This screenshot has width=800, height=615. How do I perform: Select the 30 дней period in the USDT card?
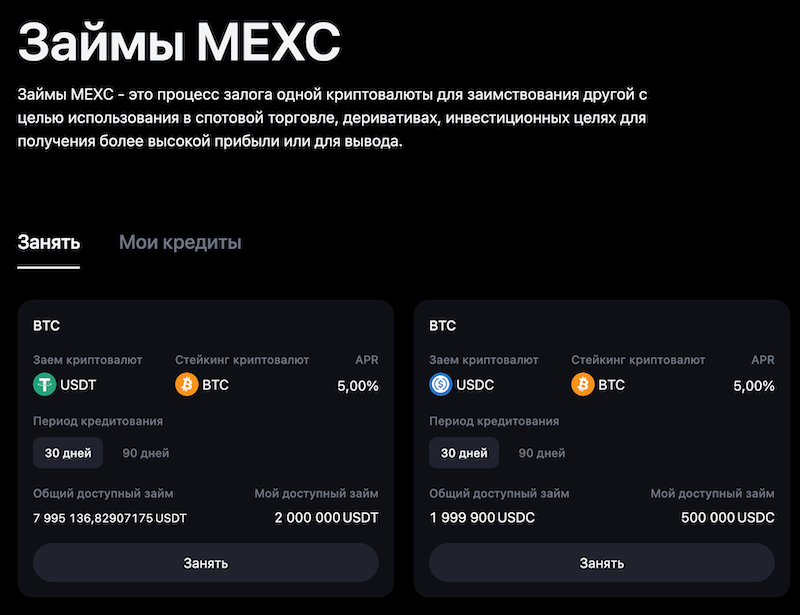[x=66, y=452]
